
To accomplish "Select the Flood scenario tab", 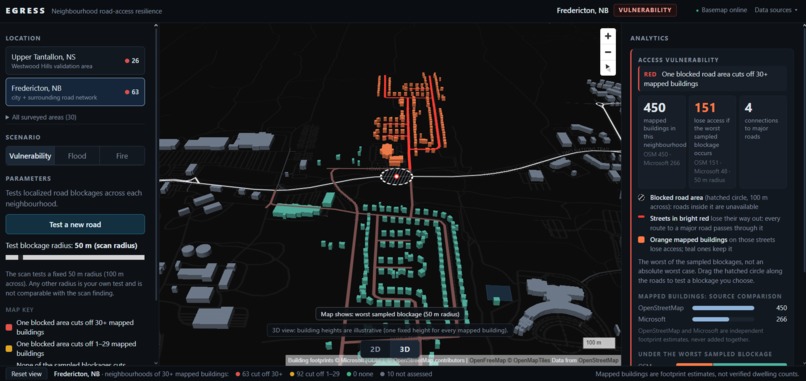I will tap(77, 156).
